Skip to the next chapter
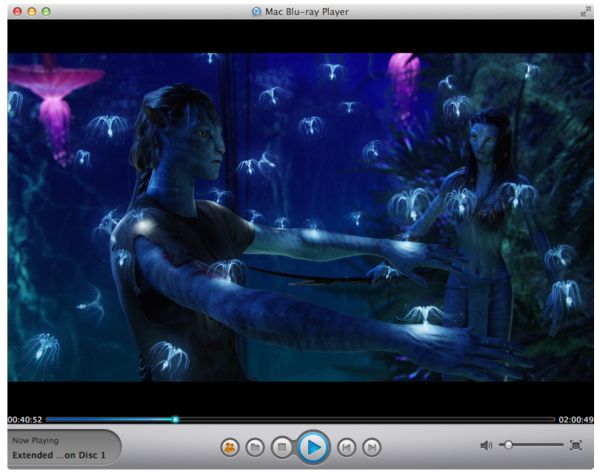This screenshot has width=600, height=474. point(371,447)
